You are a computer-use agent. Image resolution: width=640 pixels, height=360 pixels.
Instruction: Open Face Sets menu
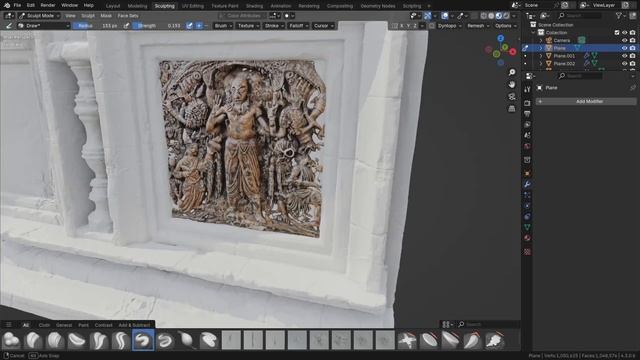tap(128, 16)
